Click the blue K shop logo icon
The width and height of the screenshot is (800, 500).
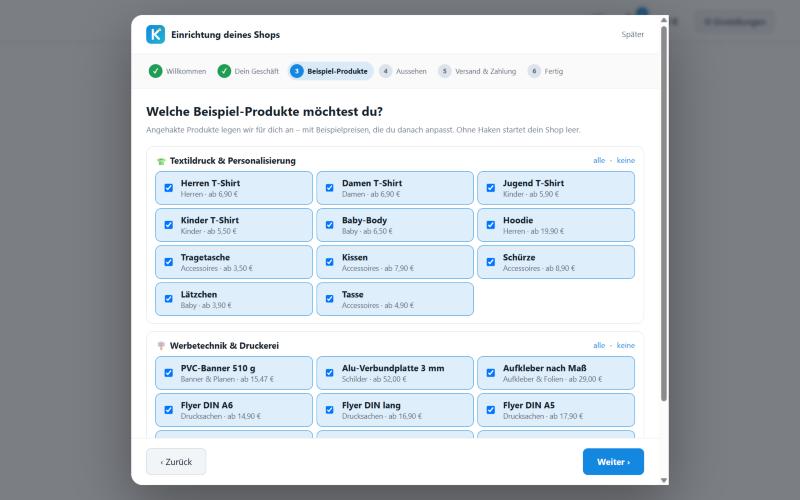[x=156, y=35]
